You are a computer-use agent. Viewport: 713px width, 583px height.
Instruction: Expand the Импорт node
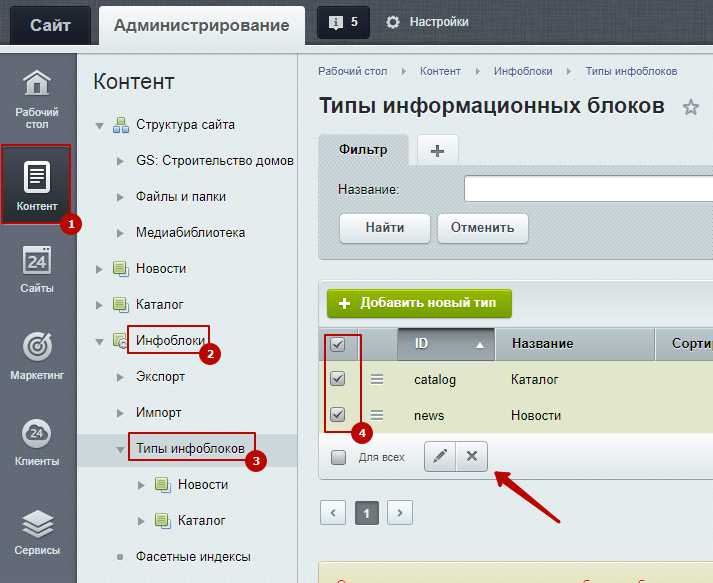120,413
